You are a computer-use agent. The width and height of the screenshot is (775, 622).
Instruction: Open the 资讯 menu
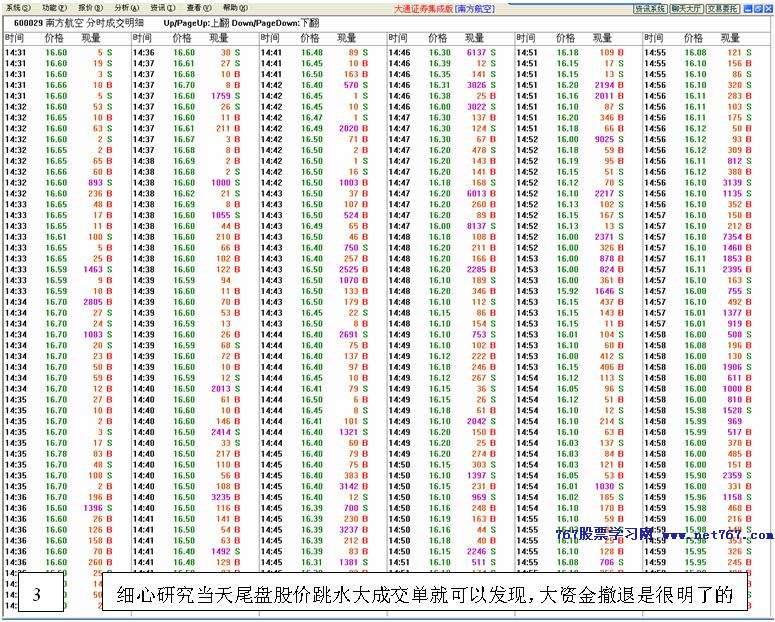pos(160,7)
